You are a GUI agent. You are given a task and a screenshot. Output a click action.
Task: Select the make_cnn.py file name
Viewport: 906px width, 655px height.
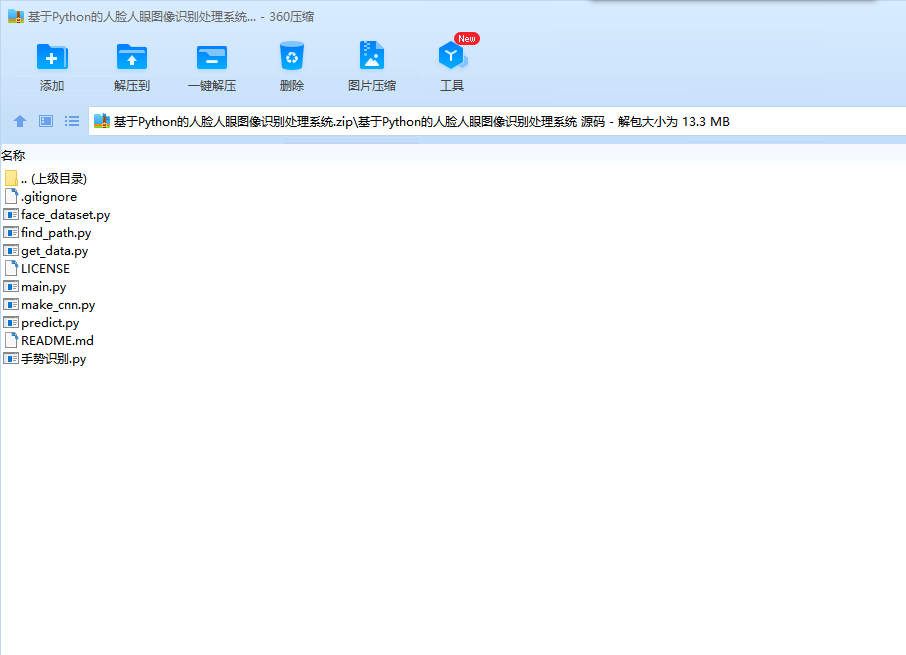58,305
